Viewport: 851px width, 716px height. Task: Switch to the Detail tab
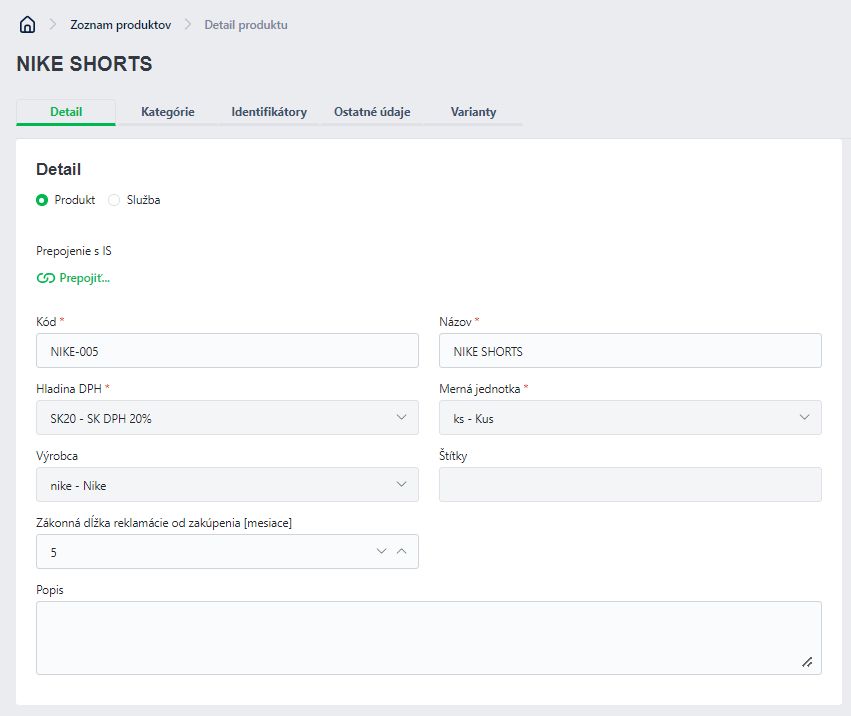click(x=66, y=112)
